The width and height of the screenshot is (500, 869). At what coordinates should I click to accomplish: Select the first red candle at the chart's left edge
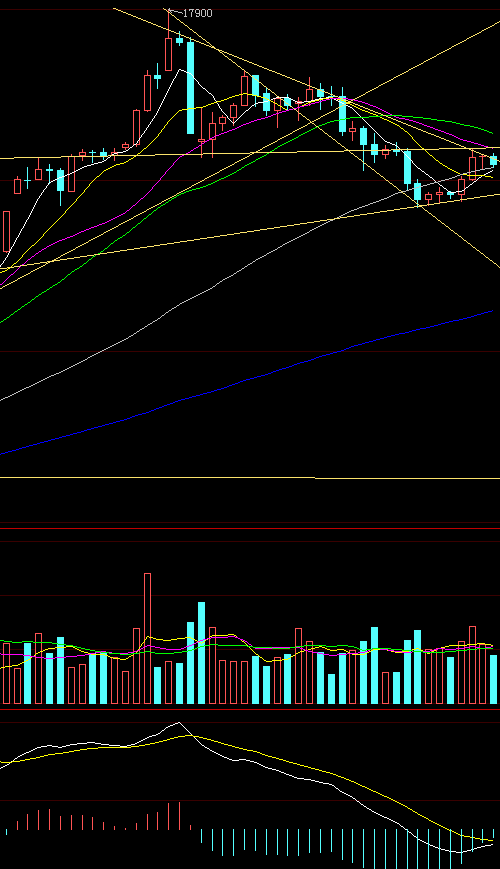(7, 231)
